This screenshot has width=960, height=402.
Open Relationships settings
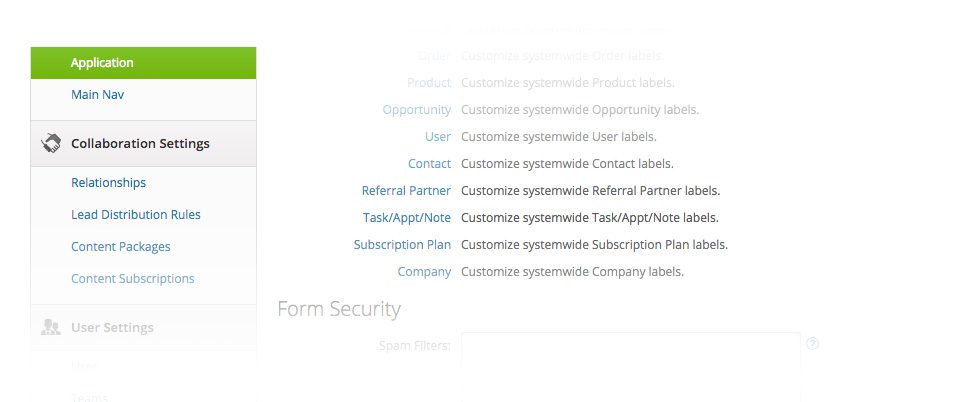tap(108, 183)
